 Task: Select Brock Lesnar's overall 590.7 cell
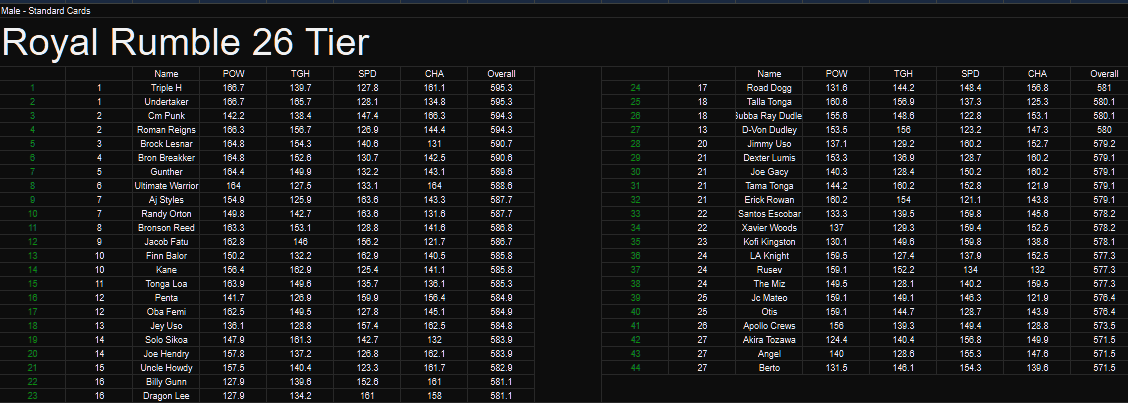(501, 144)
